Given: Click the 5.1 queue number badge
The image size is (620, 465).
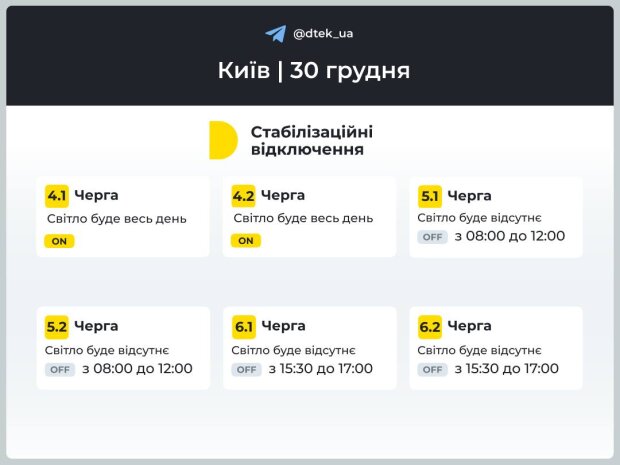Looking at the screenshot, I should pos(430,196).
